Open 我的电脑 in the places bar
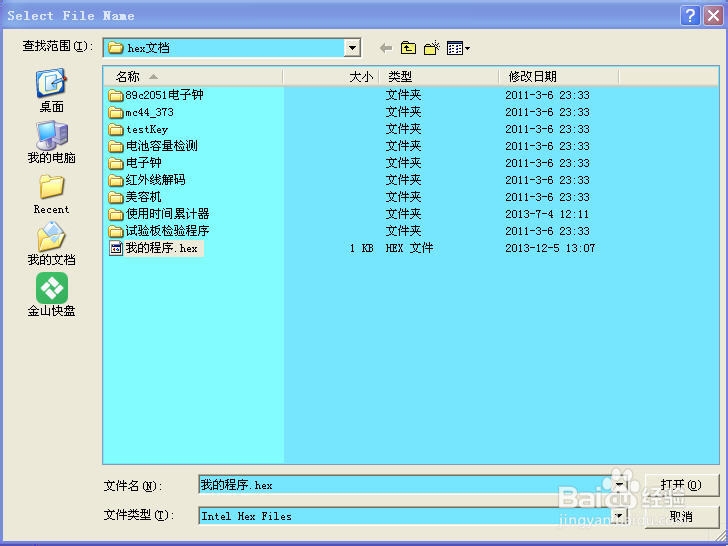 tap(52, 142)
